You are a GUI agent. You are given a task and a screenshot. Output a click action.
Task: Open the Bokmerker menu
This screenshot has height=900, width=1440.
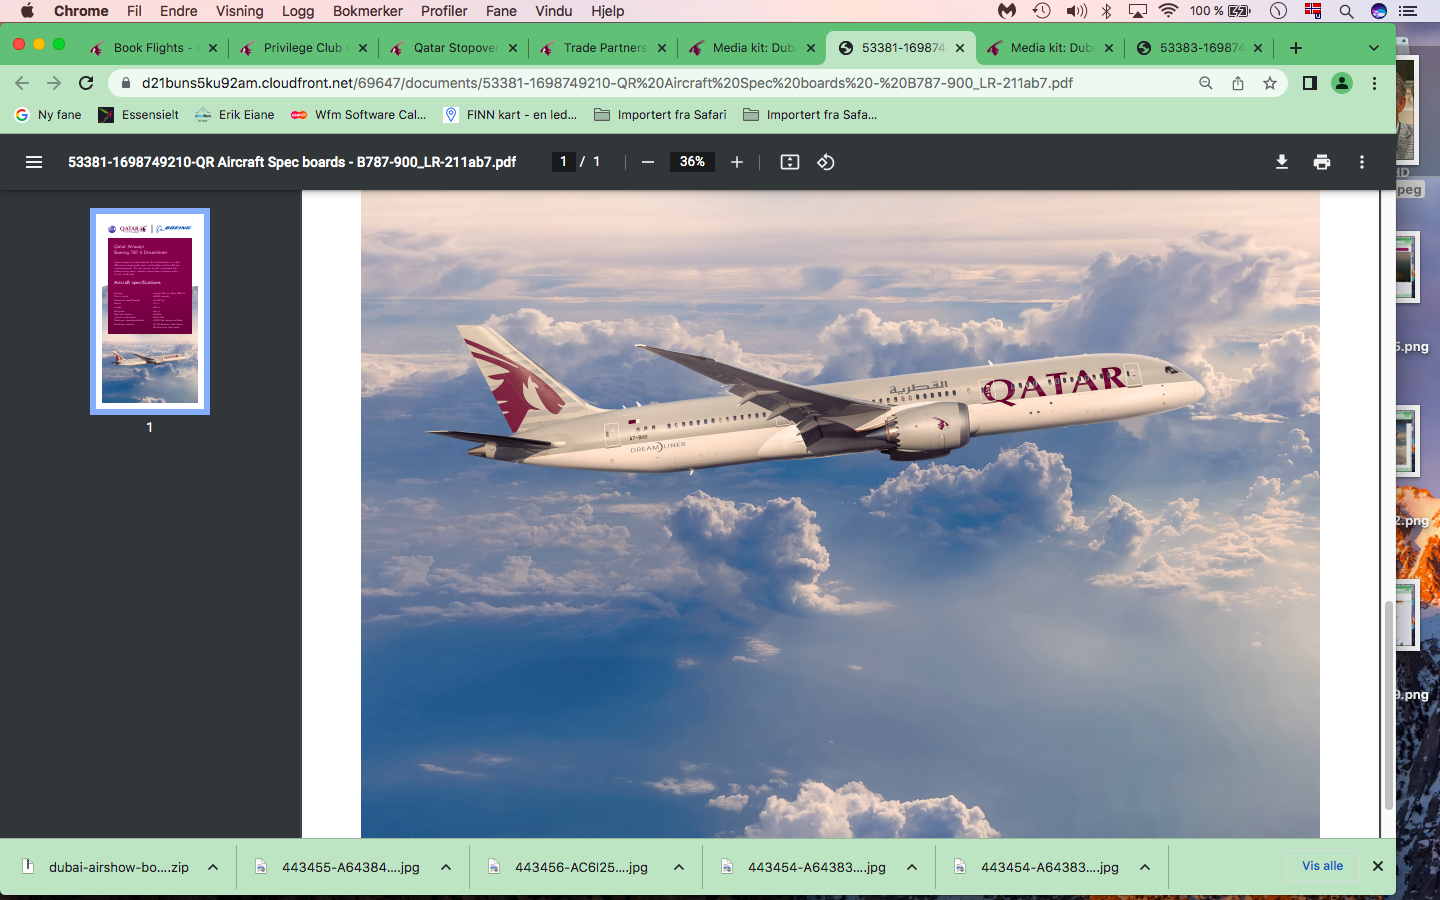point(368,11)
